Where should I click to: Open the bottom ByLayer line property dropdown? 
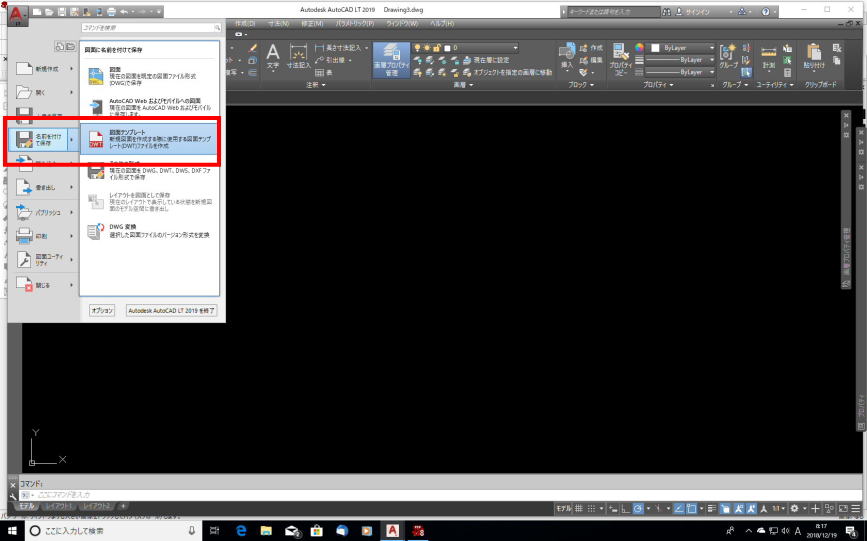coord(681,72)
